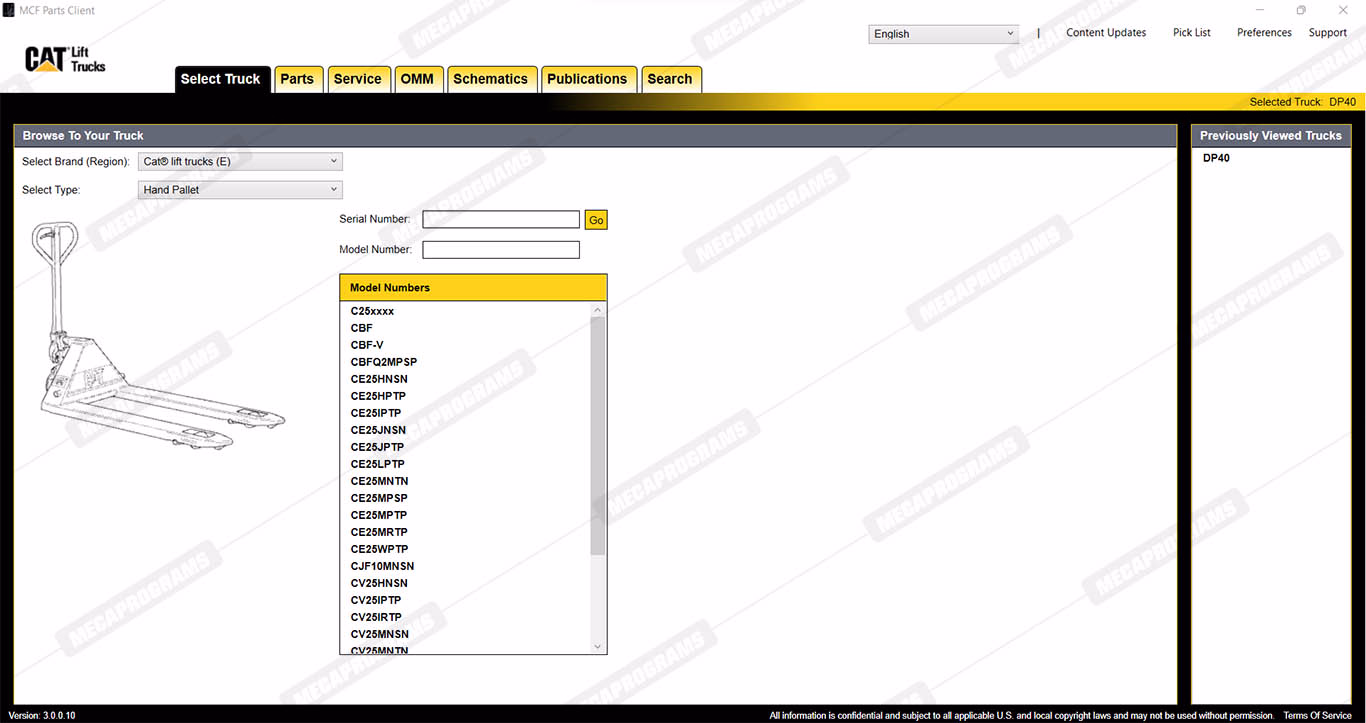Open the Pick List link
The height and width of the screenshot is (723, 1366).
[1191, 33]
